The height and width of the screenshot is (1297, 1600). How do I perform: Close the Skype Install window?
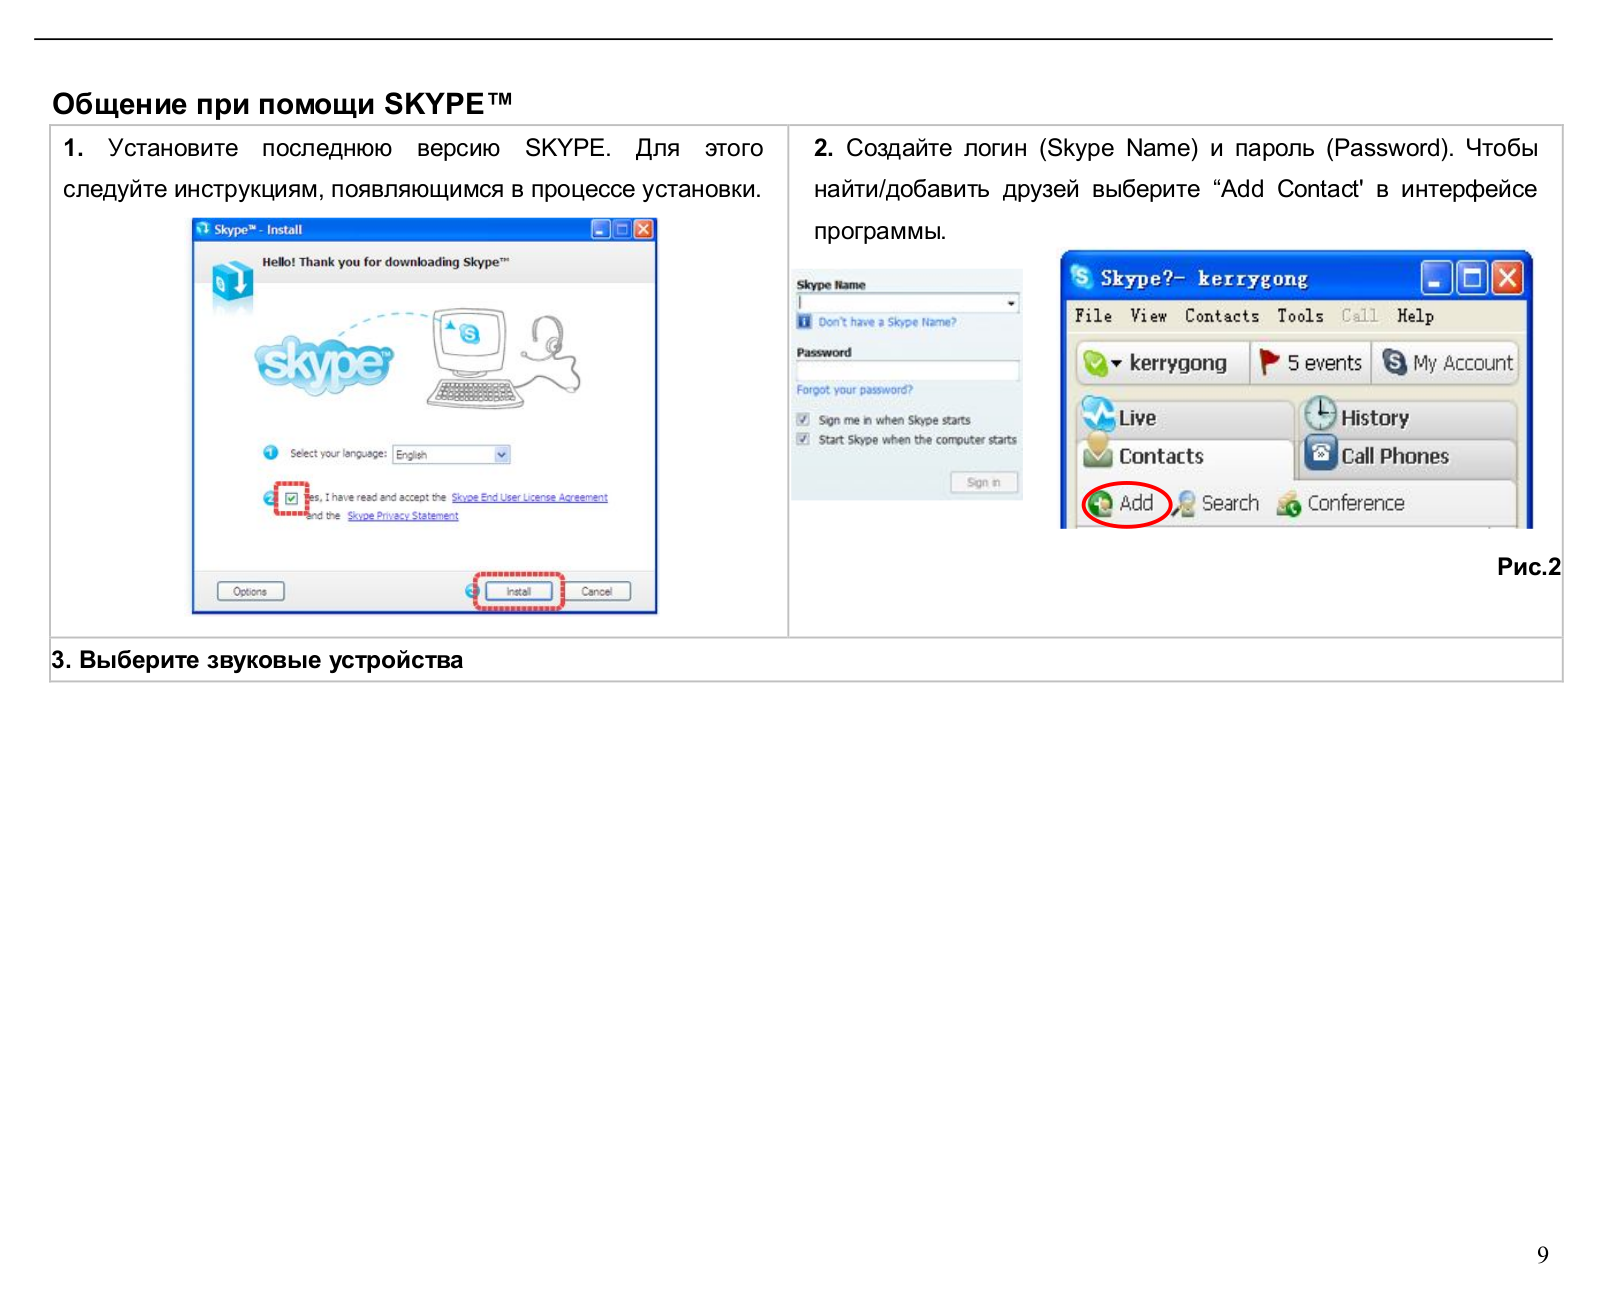point(644,229)
